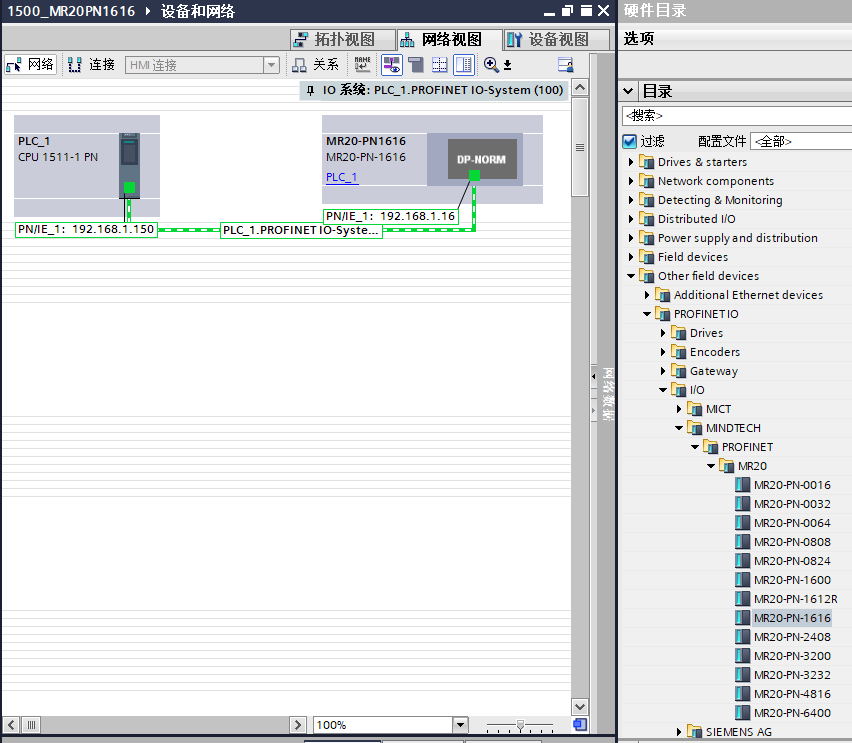Toggle the show address labels icon
The height and width of the screenshot is (743, 852).
tap(391, 65)
